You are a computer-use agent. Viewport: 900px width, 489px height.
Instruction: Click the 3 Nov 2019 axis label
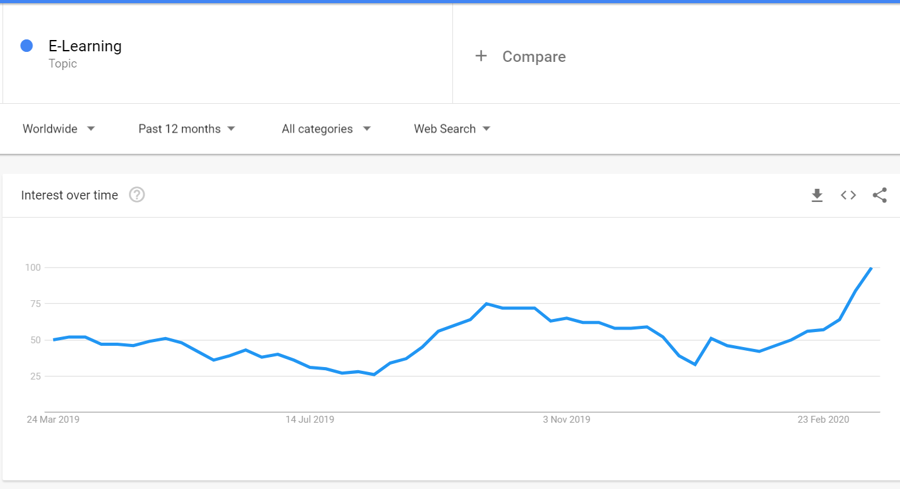point(567,420)
